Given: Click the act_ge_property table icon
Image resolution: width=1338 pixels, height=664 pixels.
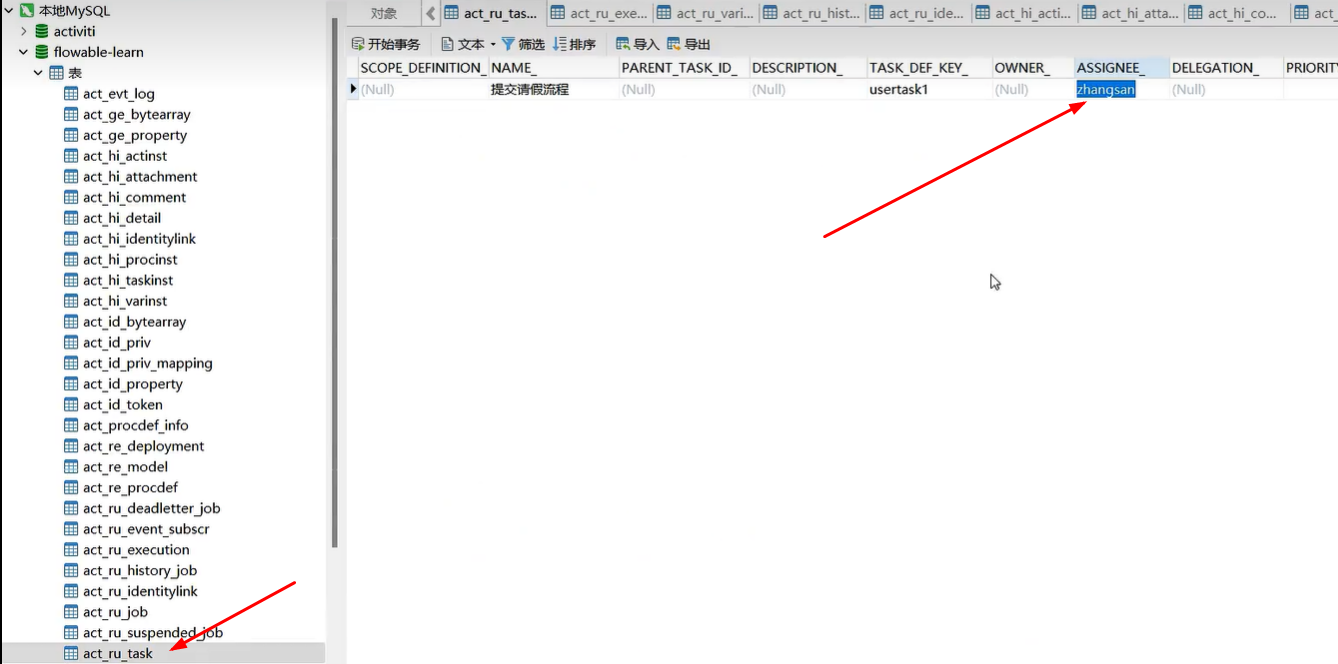Looking at the screenshot, I should click(x=71, y=135).
